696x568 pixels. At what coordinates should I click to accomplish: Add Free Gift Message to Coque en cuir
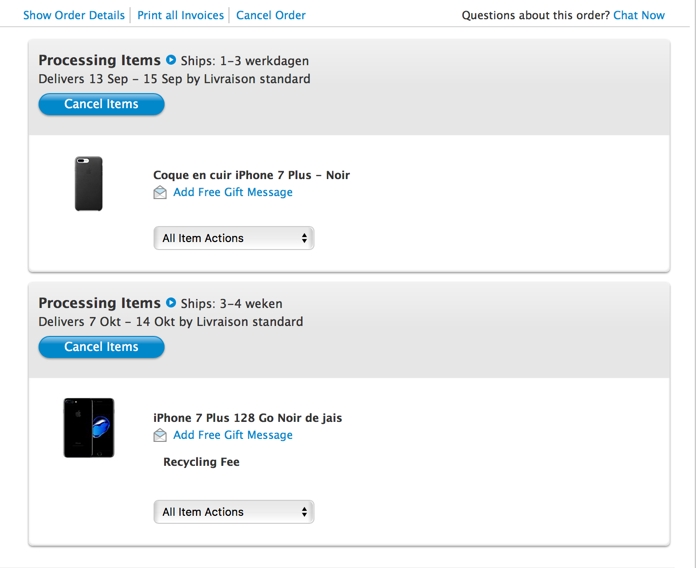click(233, 192)
